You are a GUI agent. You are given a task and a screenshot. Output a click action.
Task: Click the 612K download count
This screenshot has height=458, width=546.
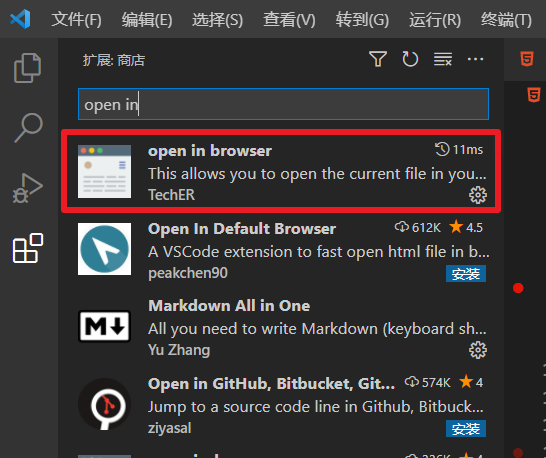coord(418,227)
